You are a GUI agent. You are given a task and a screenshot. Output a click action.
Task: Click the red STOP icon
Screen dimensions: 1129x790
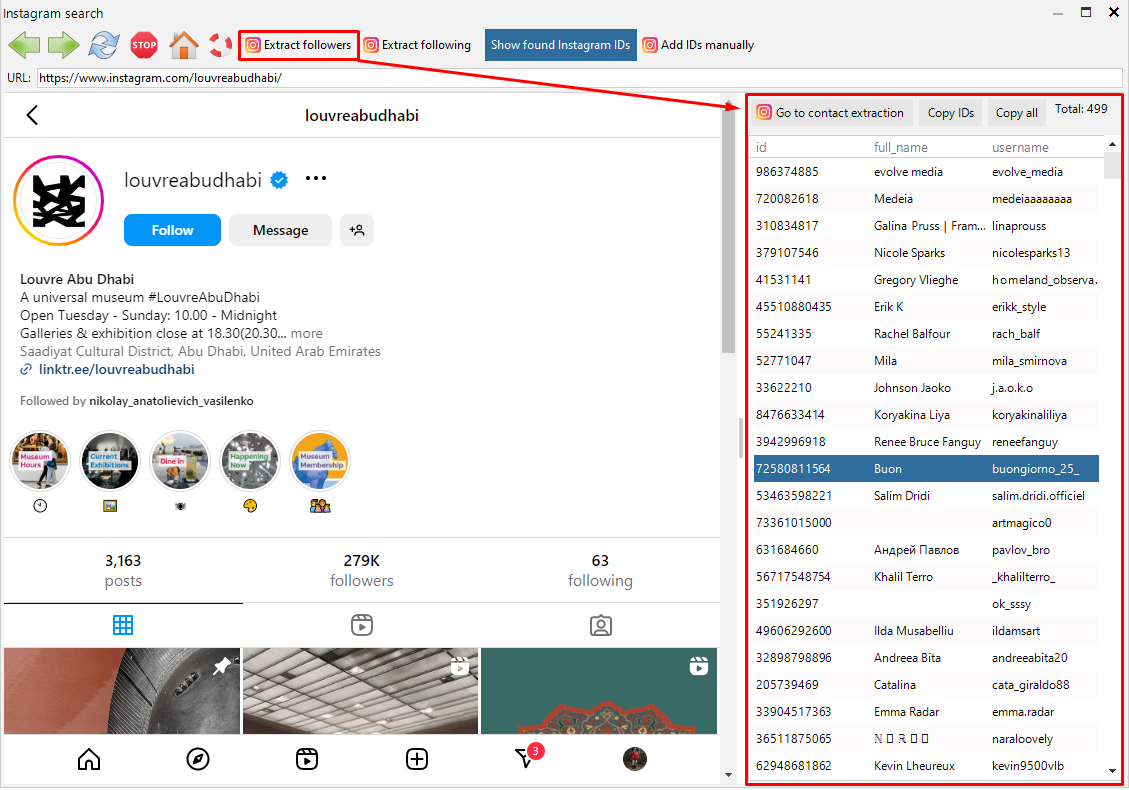(144, 45)
